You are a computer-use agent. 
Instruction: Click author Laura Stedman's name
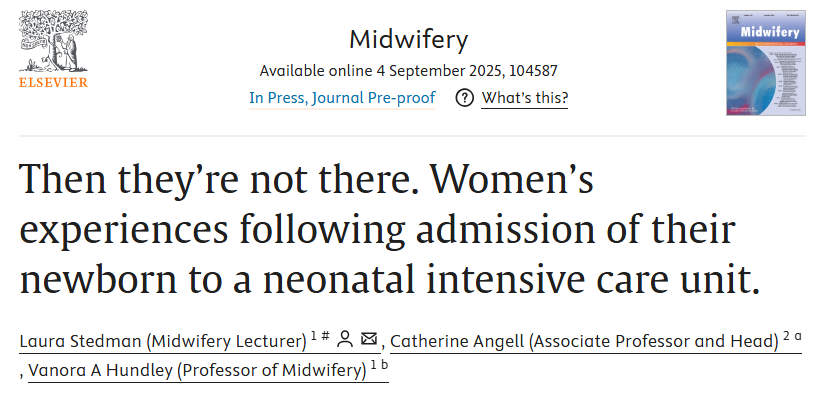(x=81, y=341)
